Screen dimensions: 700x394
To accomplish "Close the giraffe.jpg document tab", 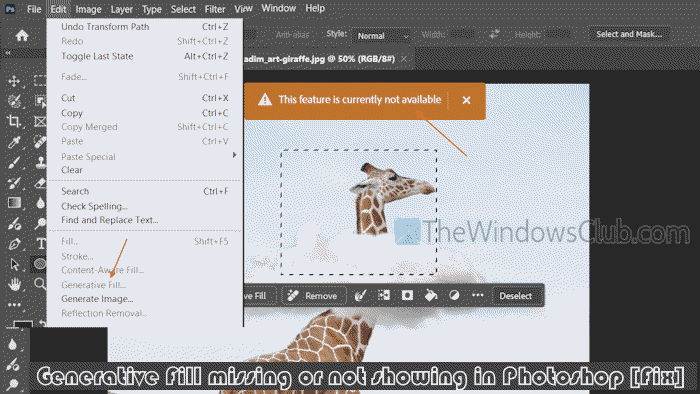I will [404, 59].
